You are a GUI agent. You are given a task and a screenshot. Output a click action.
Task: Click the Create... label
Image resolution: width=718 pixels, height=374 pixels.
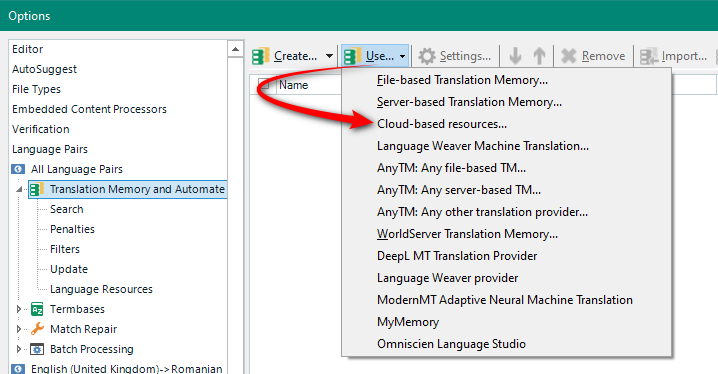295,56
